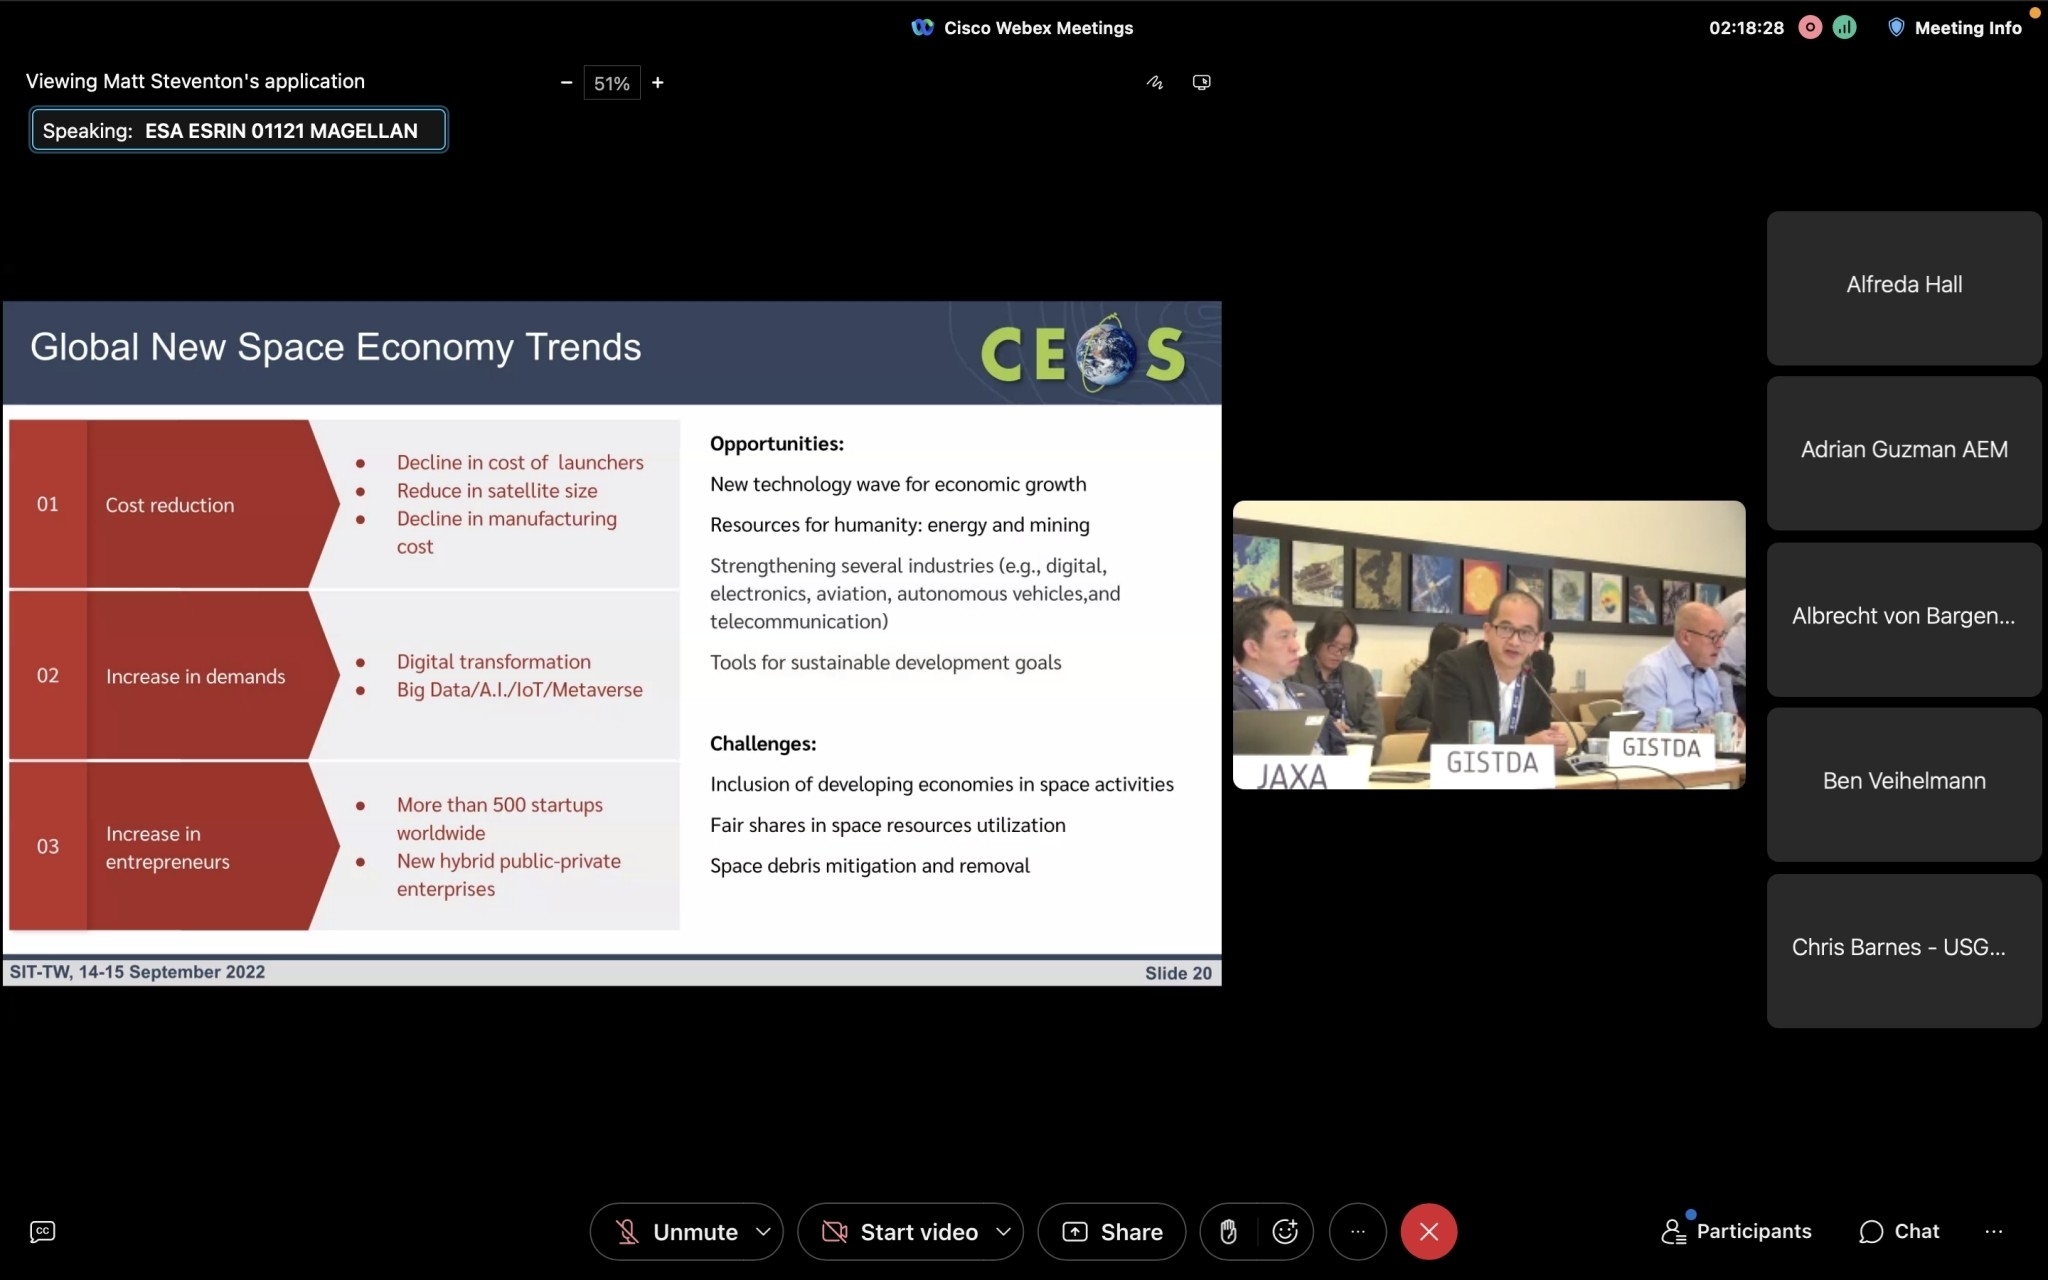Click the recording indicator icon
Image resolution: width=2048 pixels, height=1280 pixels.
point(1810,28)
